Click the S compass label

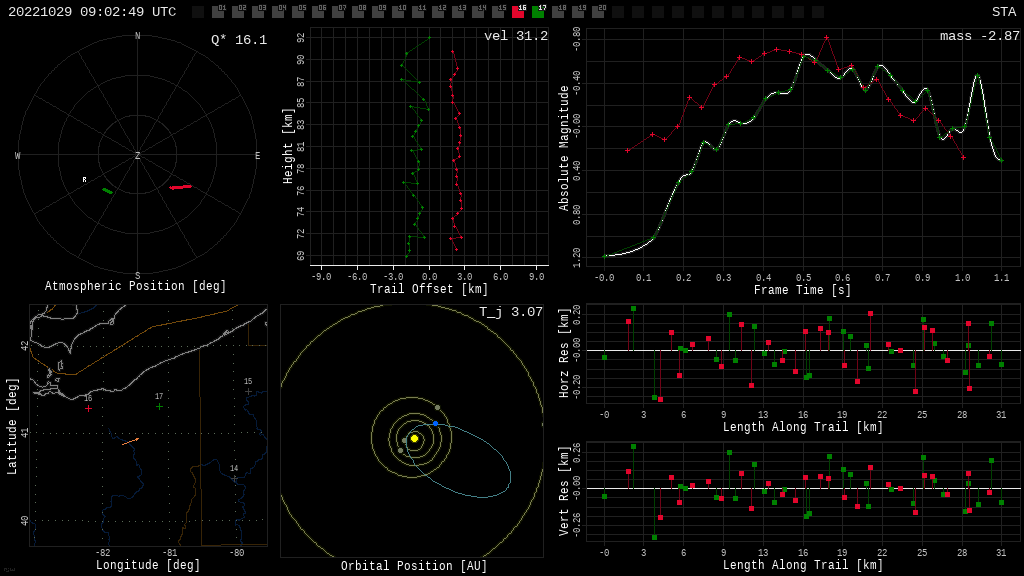[137, 276]
